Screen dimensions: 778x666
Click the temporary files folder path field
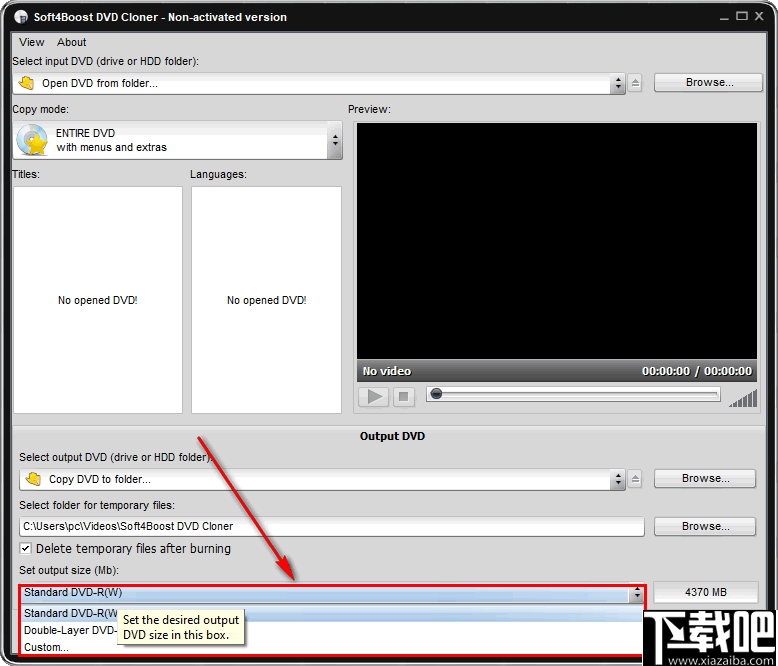tap(332, 527)
